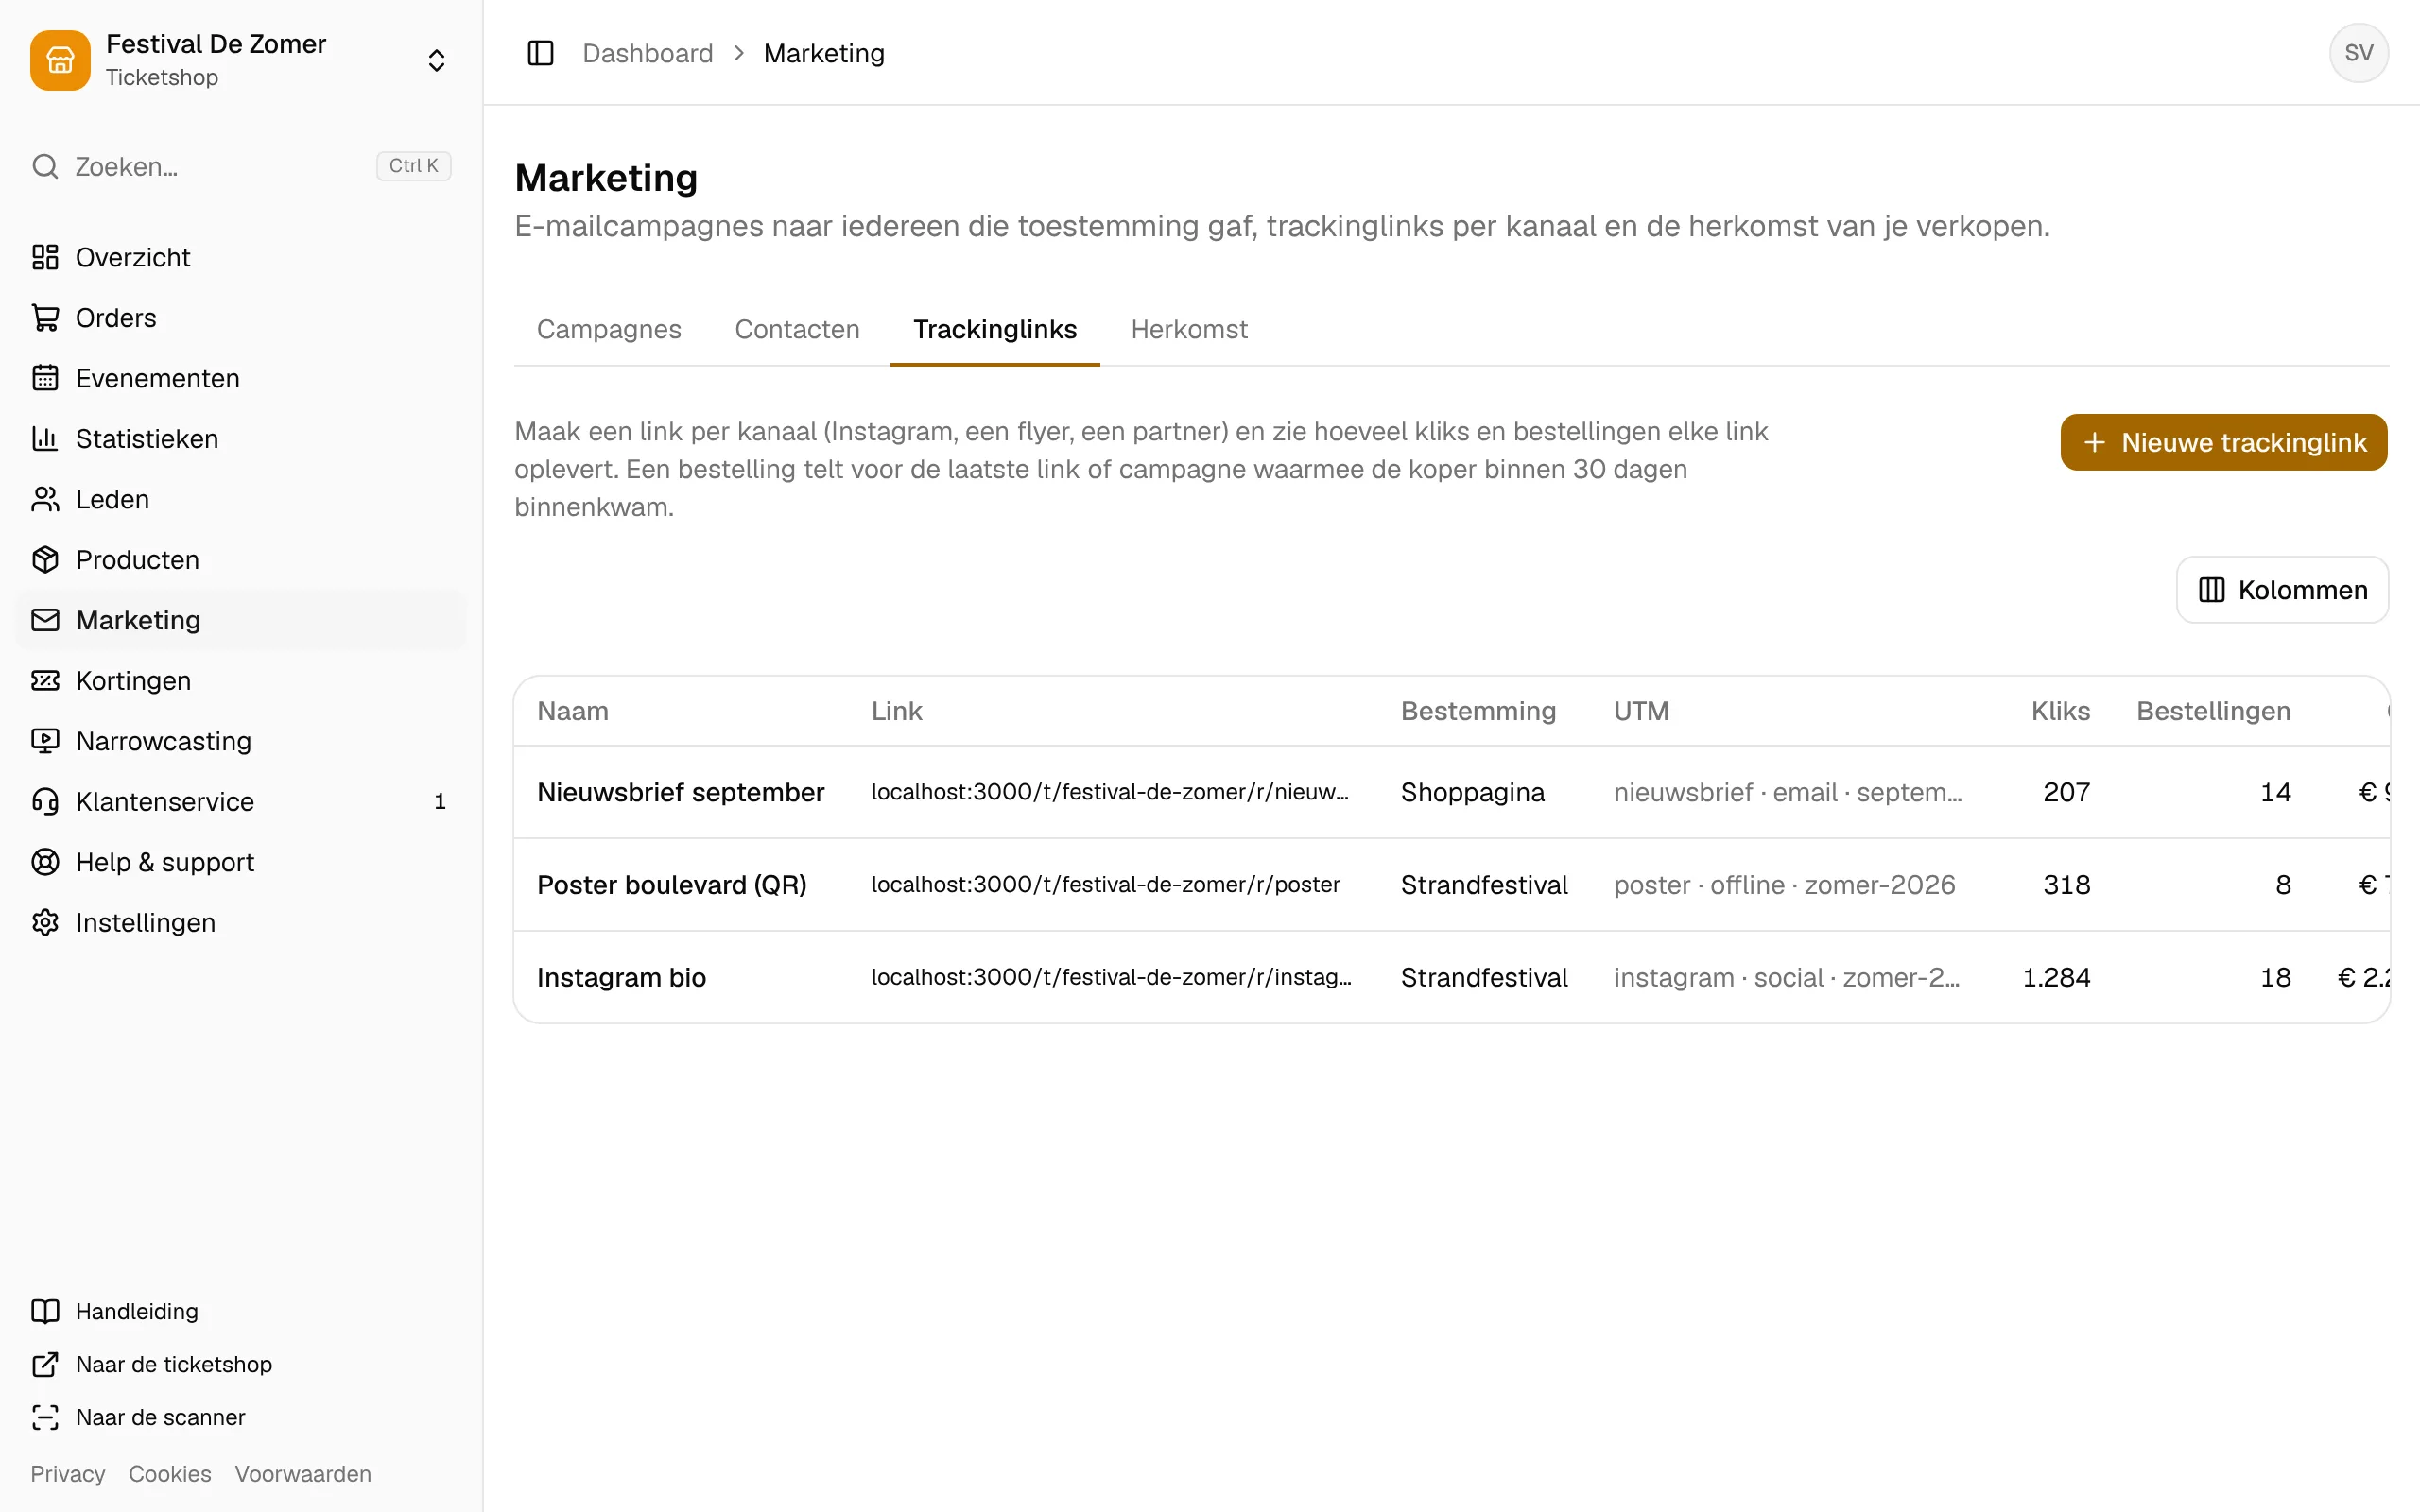Open the SV user avatar menu
The height and width of the screenshot is (1512, 2420).
(x=2358, y=53)
